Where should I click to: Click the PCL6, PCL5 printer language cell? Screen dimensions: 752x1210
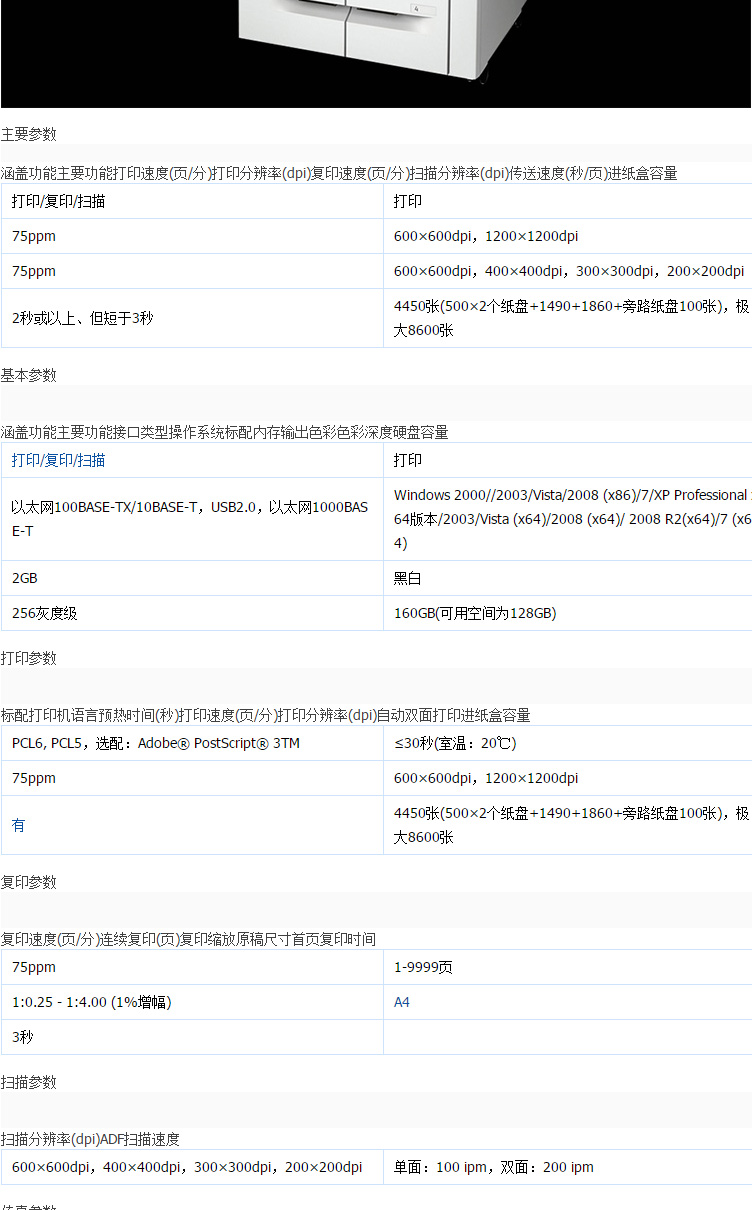coord(192,743)
